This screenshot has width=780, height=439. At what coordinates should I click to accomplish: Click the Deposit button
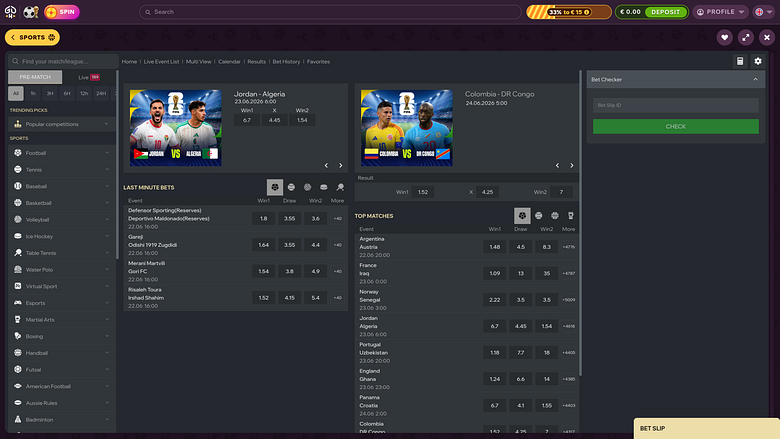click(665, 12)
